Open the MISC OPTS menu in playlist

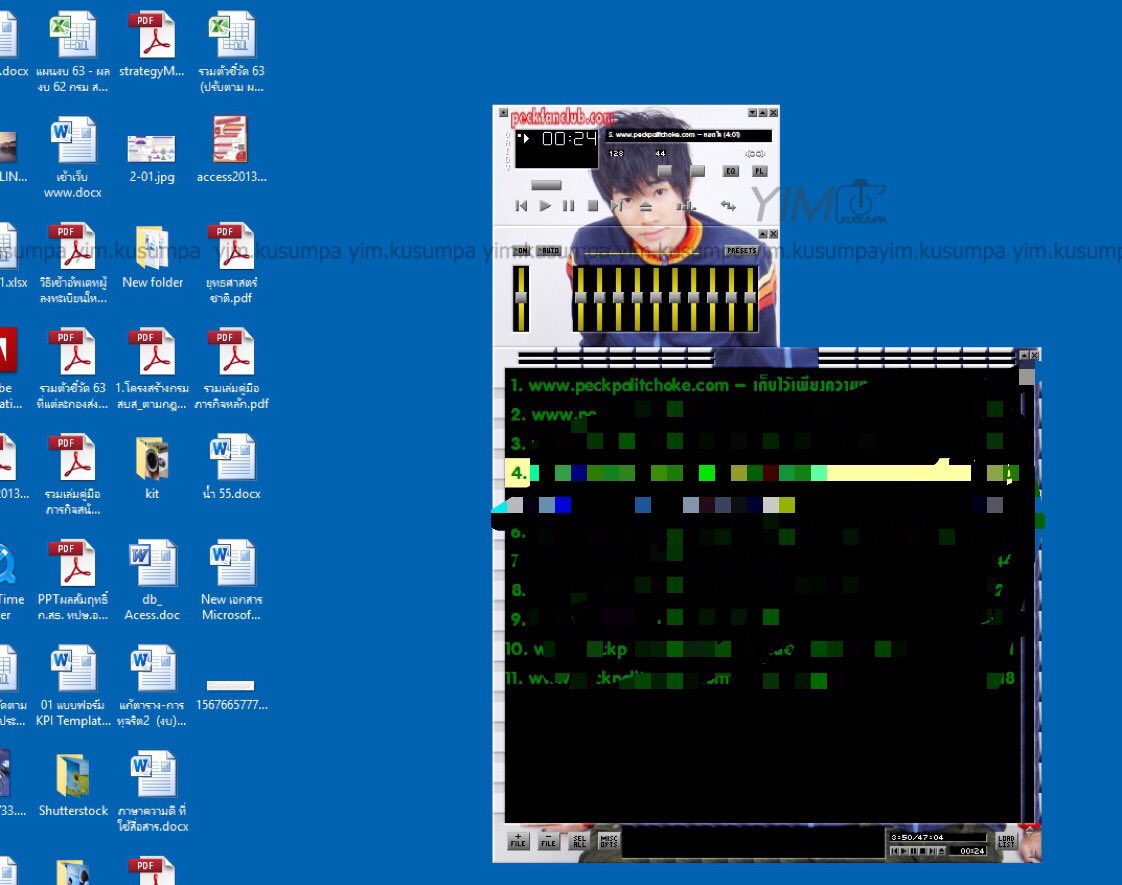pos(609,841)
